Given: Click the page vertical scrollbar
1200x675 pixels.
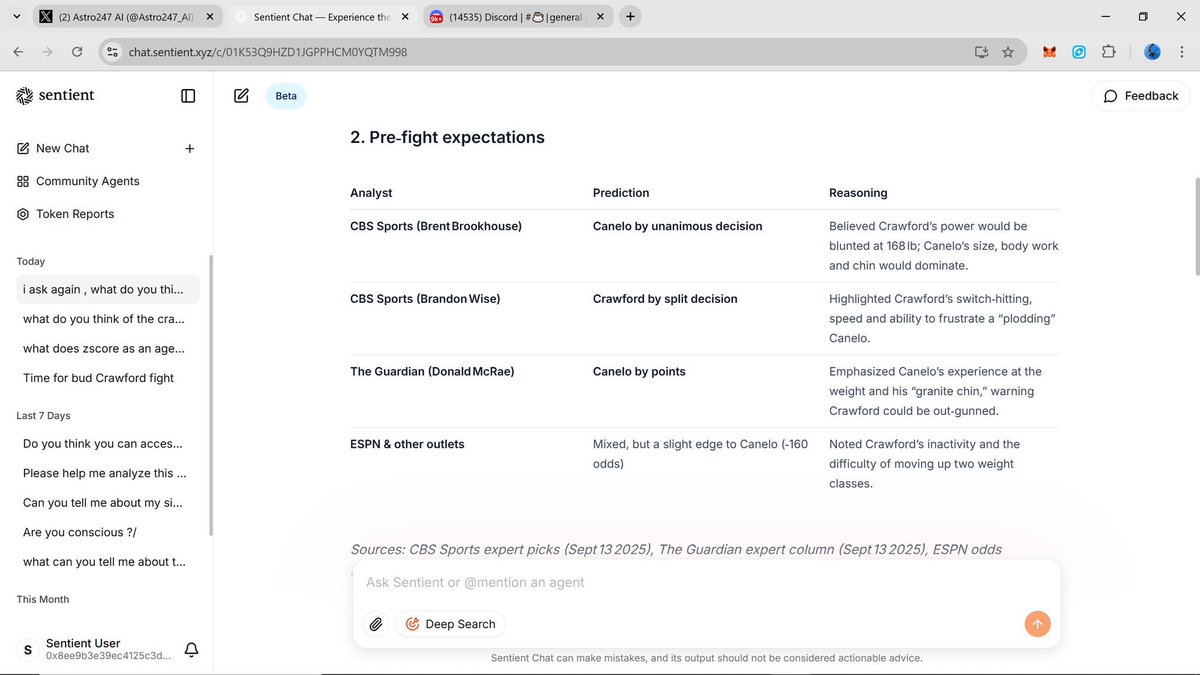Looking at the screenshot, I should [x=1196, y=228].
